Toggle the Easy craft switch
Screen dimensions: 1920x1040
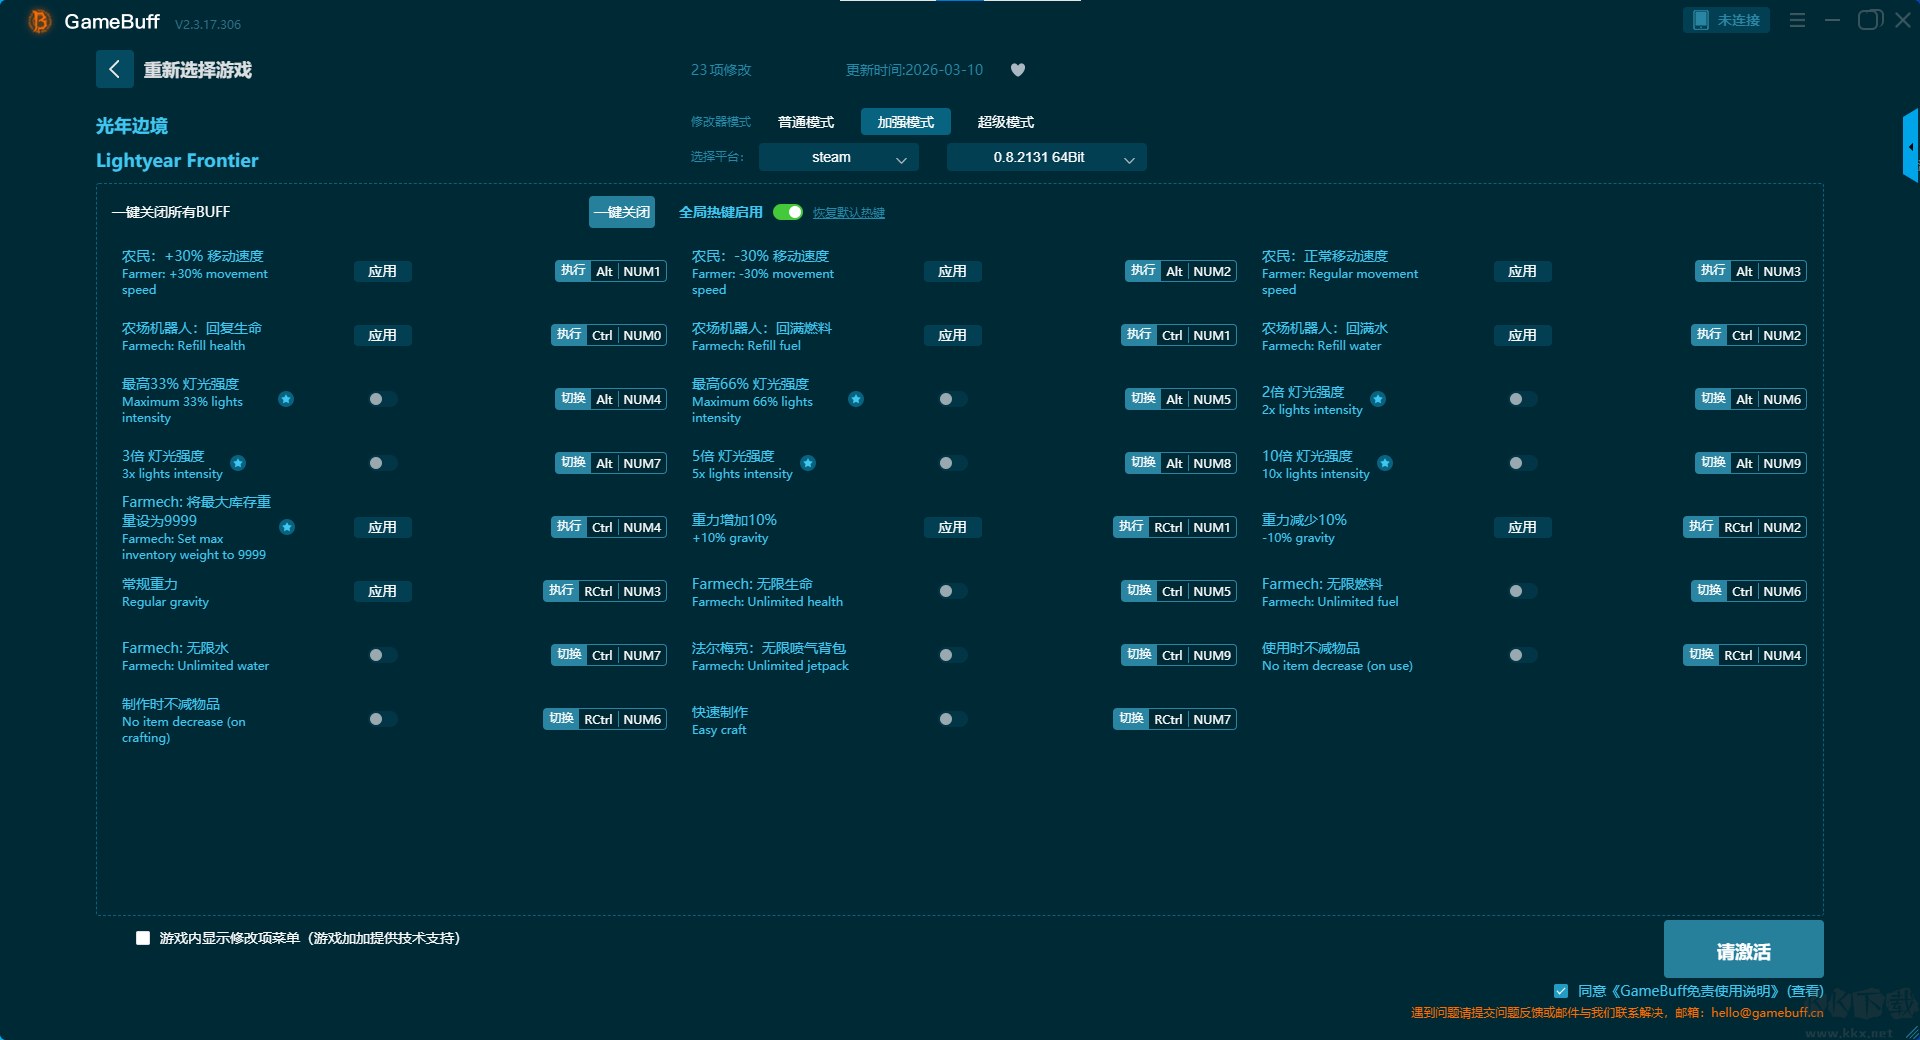(x=952, y=719)
